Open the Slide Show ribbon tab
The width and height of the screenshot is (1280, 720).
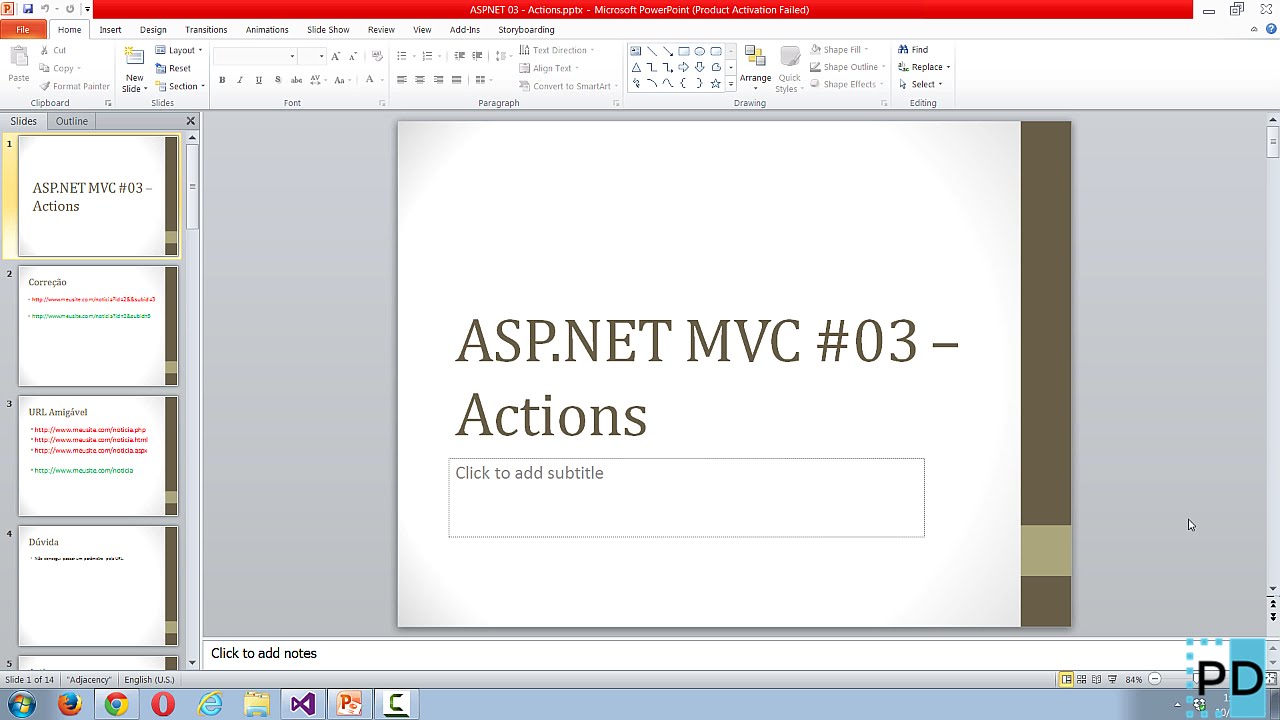328,30
